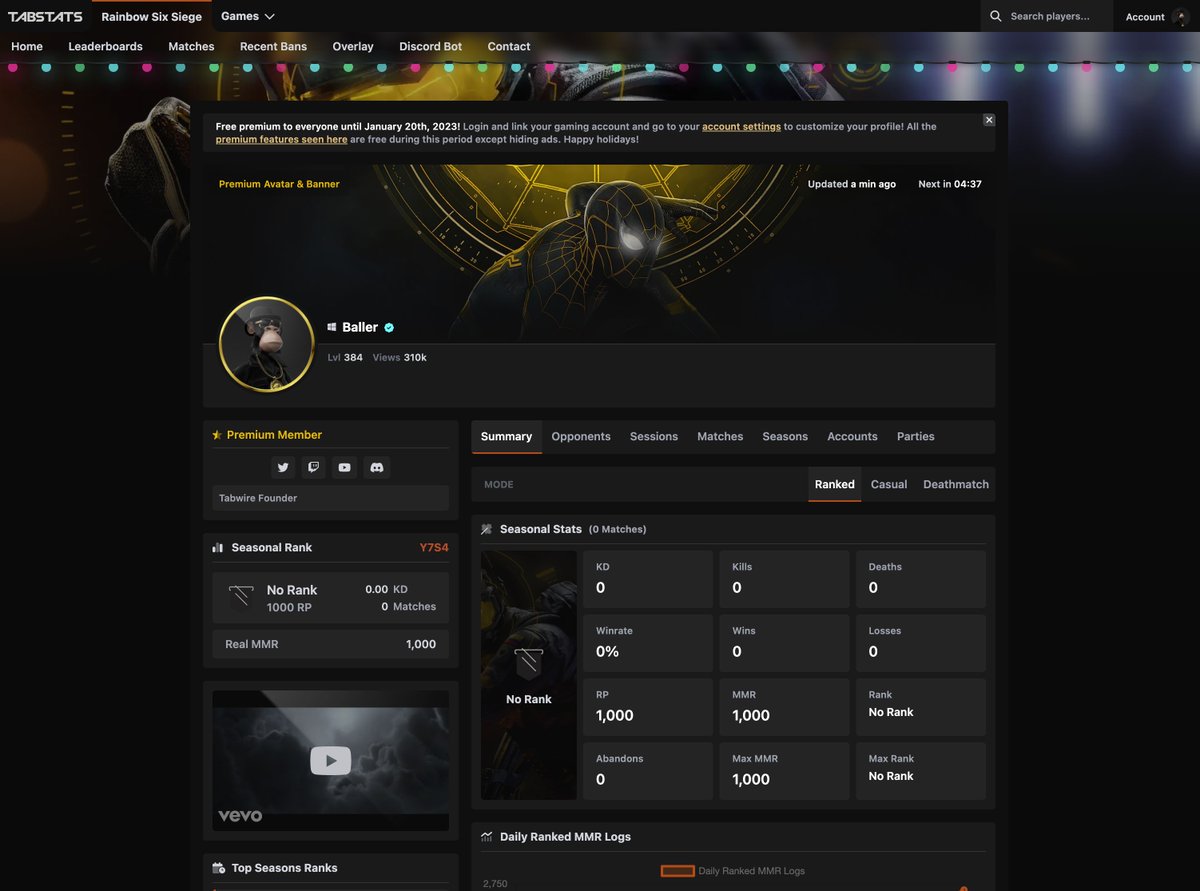Screen dimensions: 1200x891
Task: Click the TabStats logo
Action: click(x=45, y=16)
